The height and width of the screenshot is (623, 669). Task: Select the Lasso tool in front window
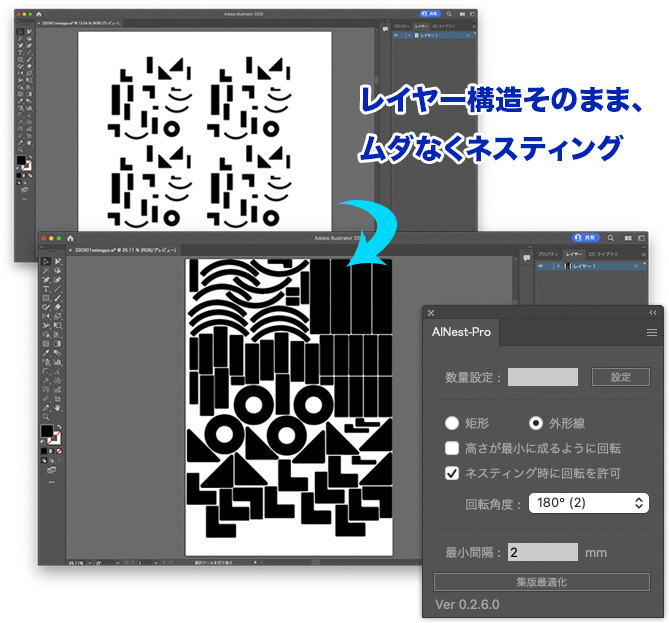coord(58,271)
